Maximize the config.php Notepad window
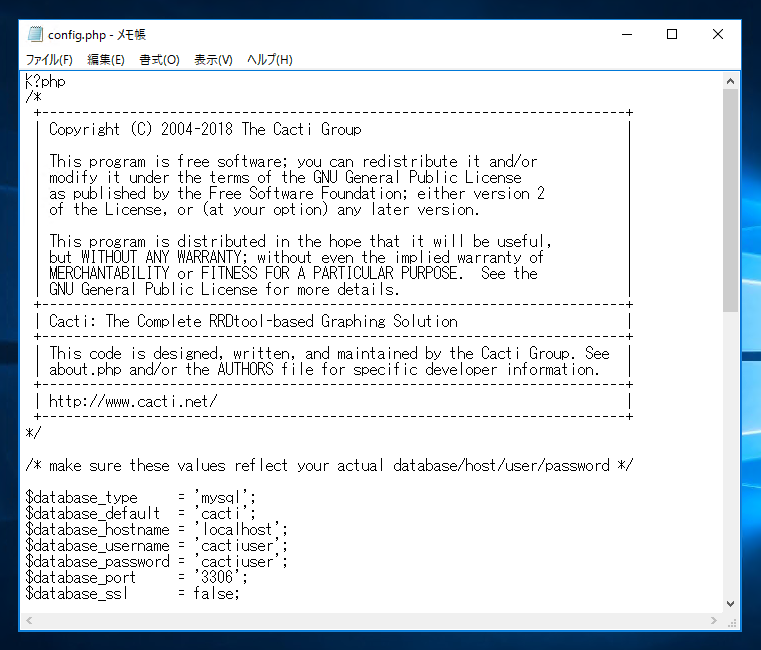The image size is (761, 650). coord(672,34)
